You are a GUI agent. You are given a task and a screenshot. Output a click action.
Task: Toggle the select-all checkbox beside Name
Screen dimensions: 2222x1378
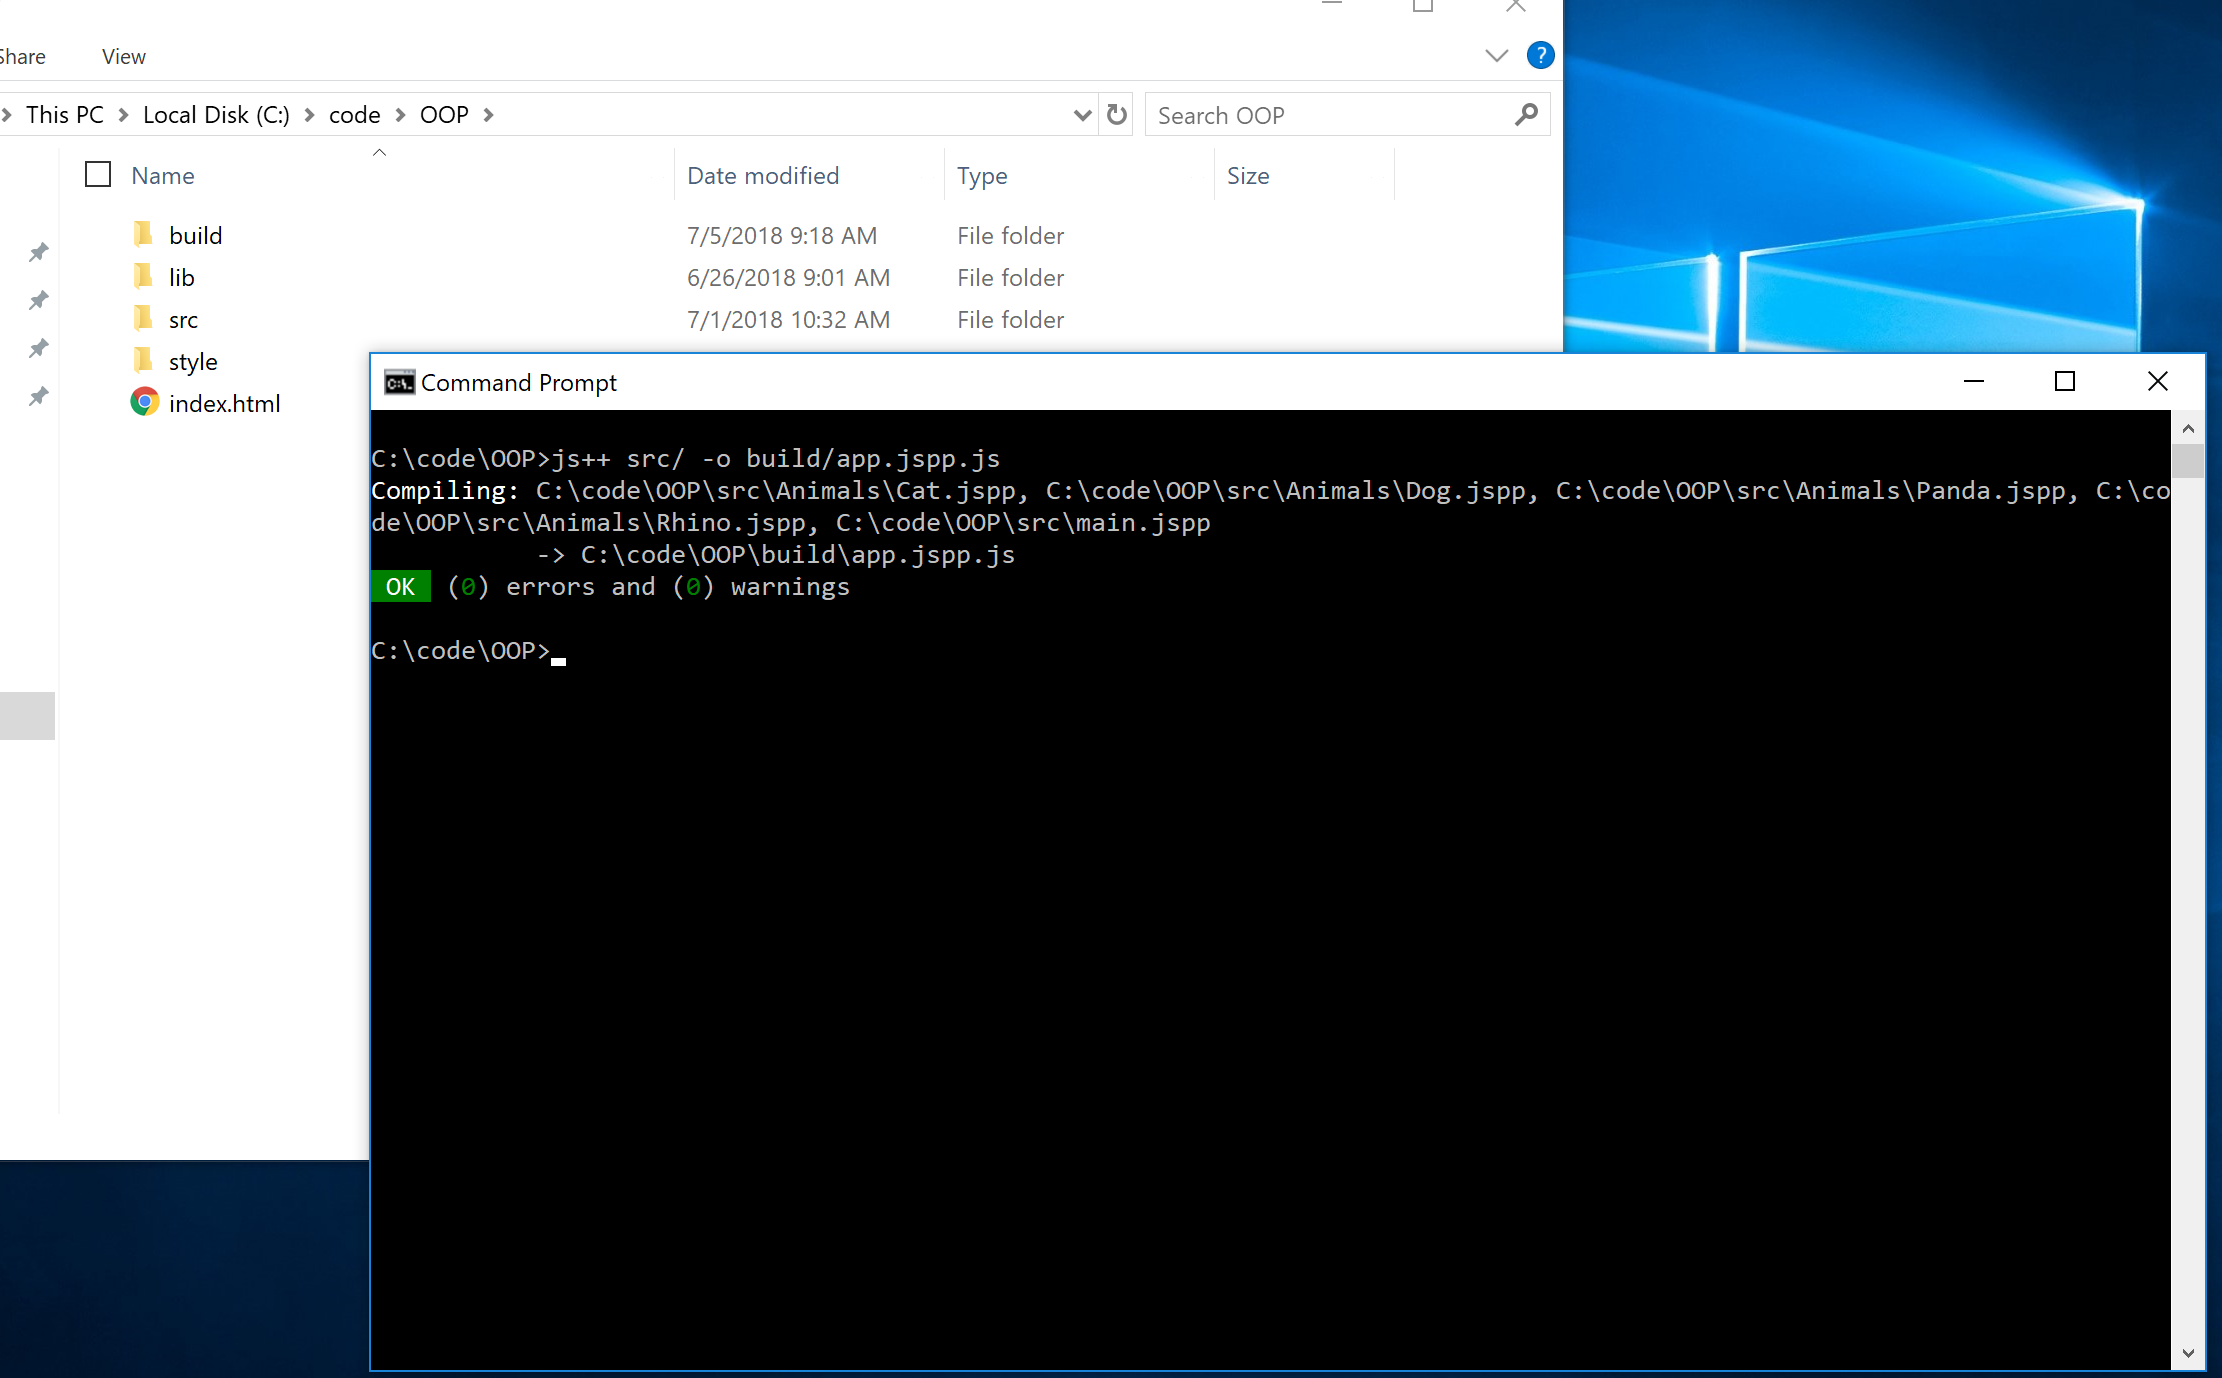(98, 175)
